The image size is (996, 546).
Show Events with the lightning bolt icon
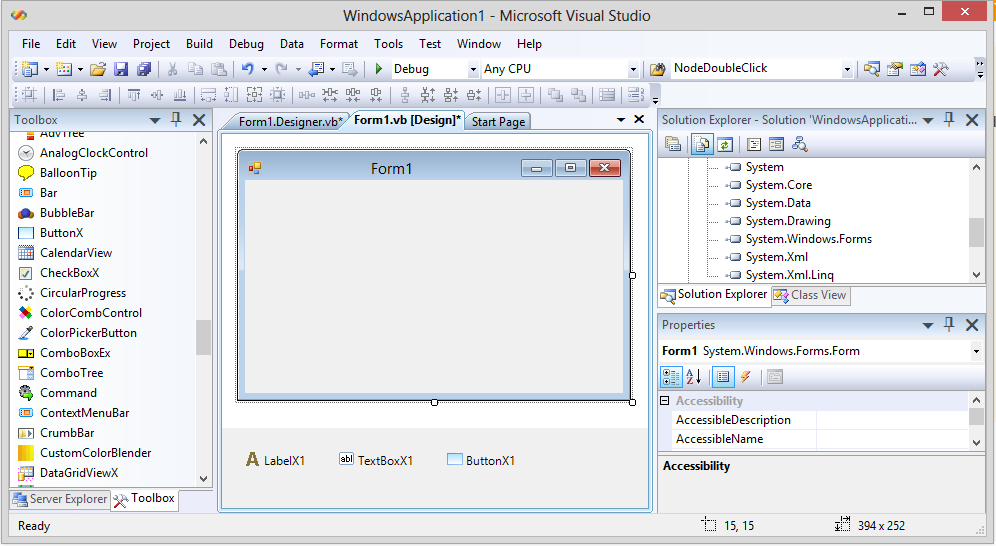click(746, 377)
